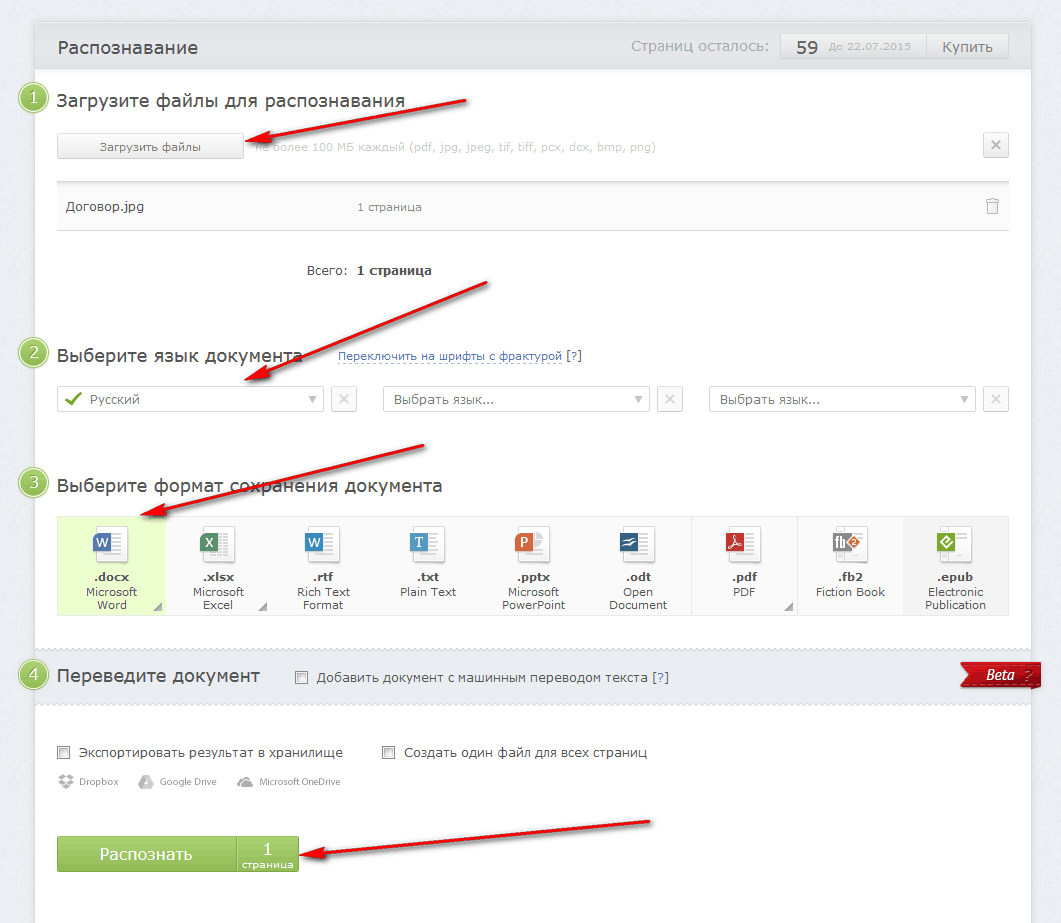This screenshot has height=923, width=1061.
Task: Select the .txt Plain Text format icon
Action: coord(427,545)
